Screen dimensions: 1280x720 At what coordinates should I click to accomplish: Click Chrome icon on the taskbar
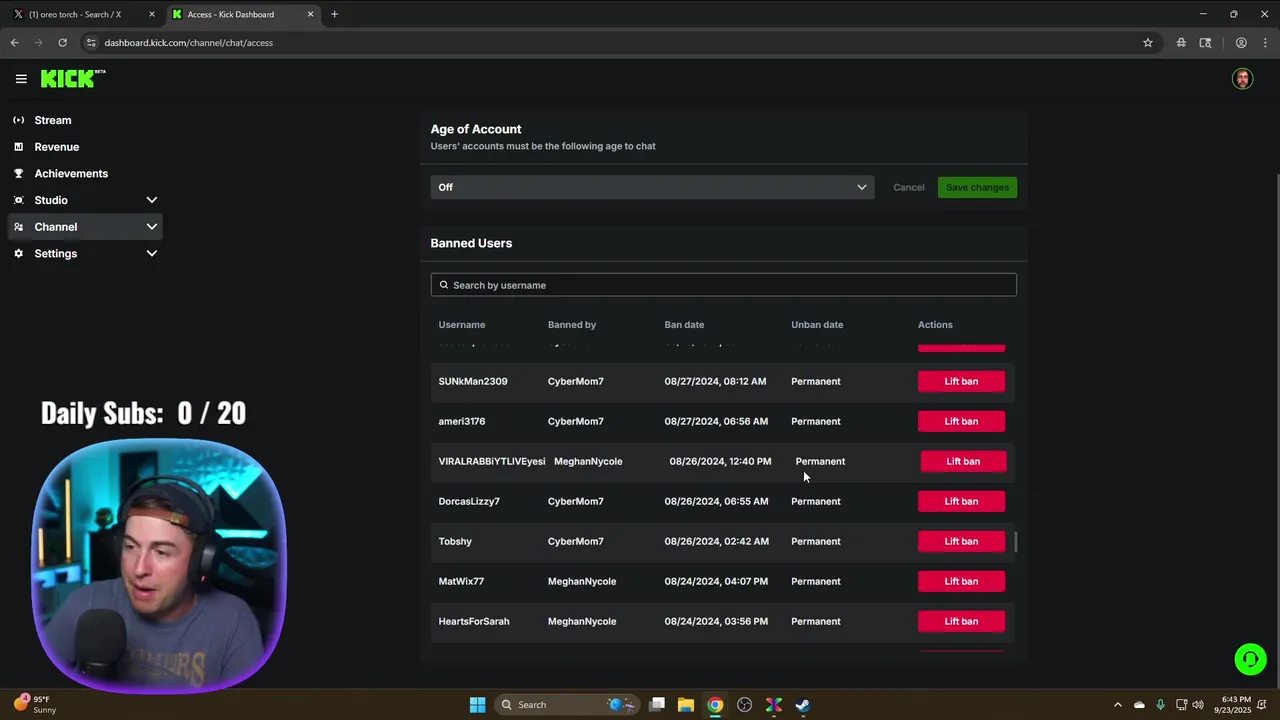click(x=715, y=705)
